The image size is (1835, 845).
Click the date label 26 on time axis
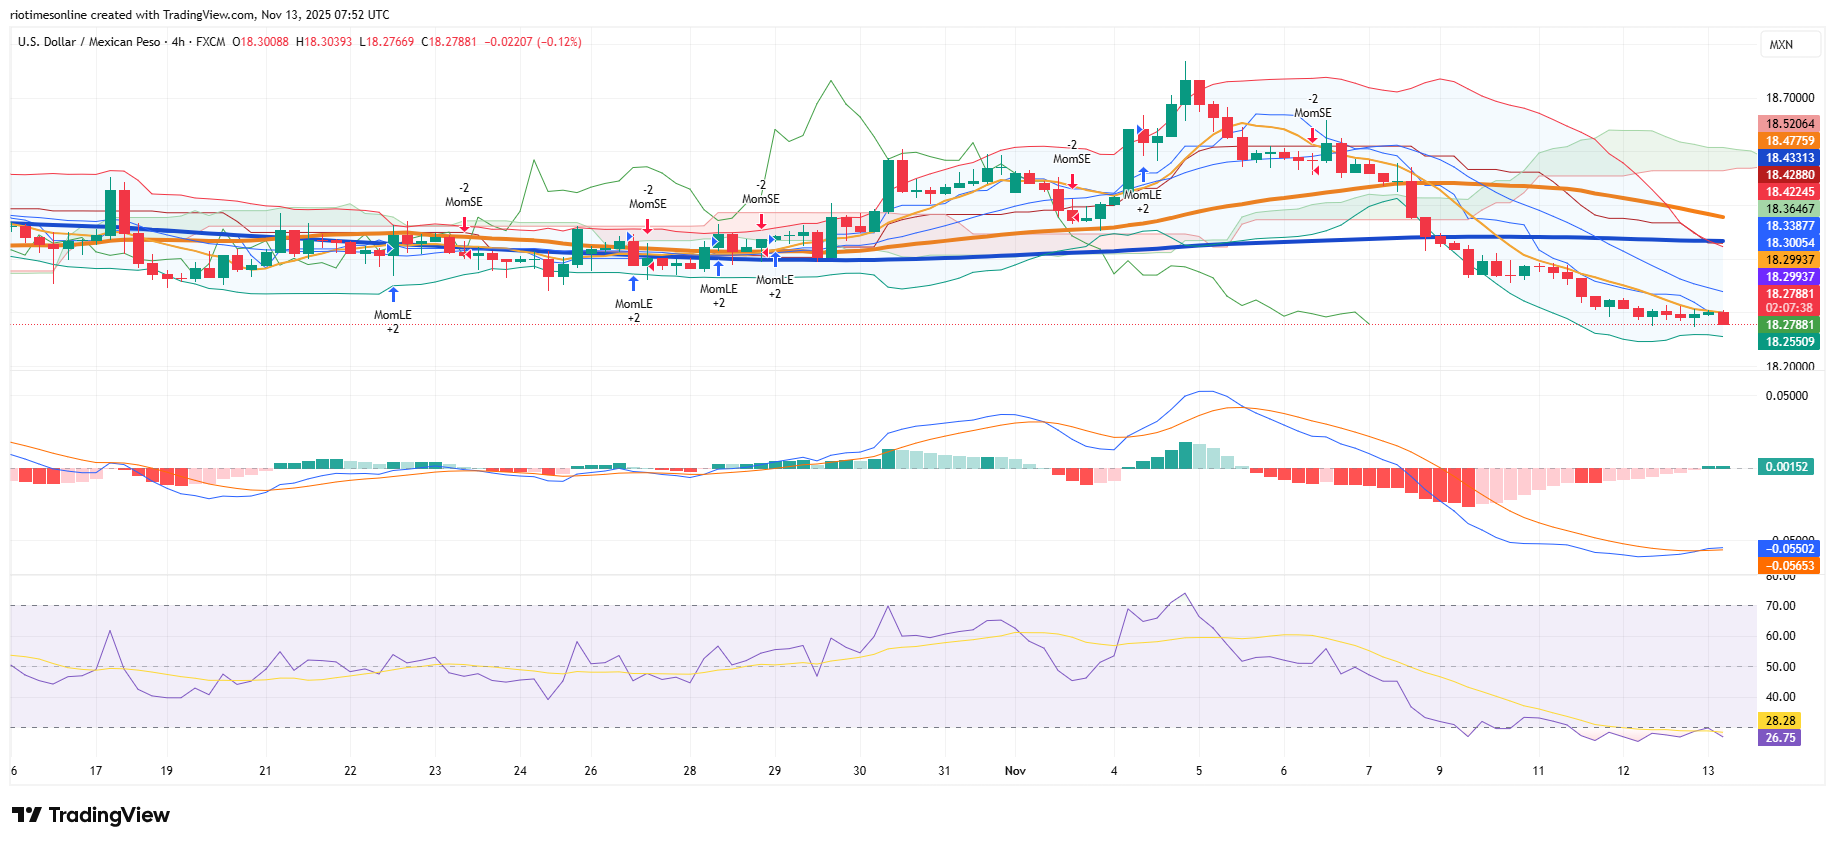pyautogui.click(x=591, y=771)
